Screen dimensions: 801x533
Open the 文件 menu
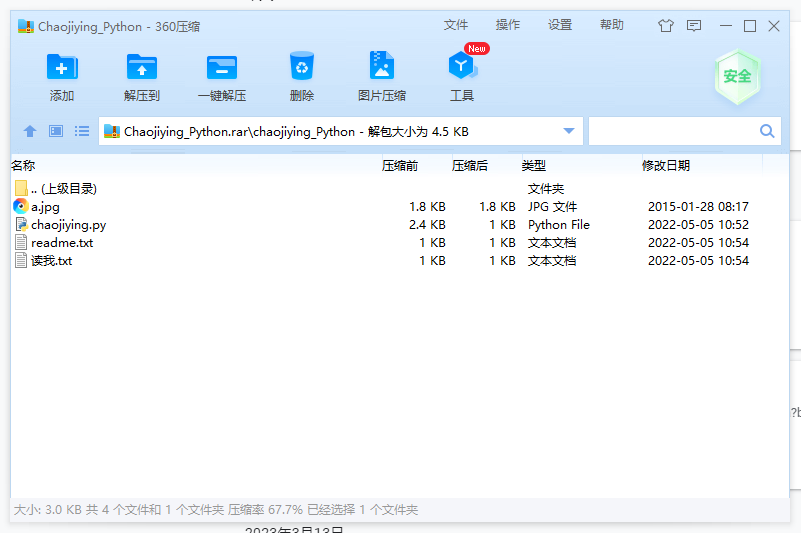click(456, 25)
